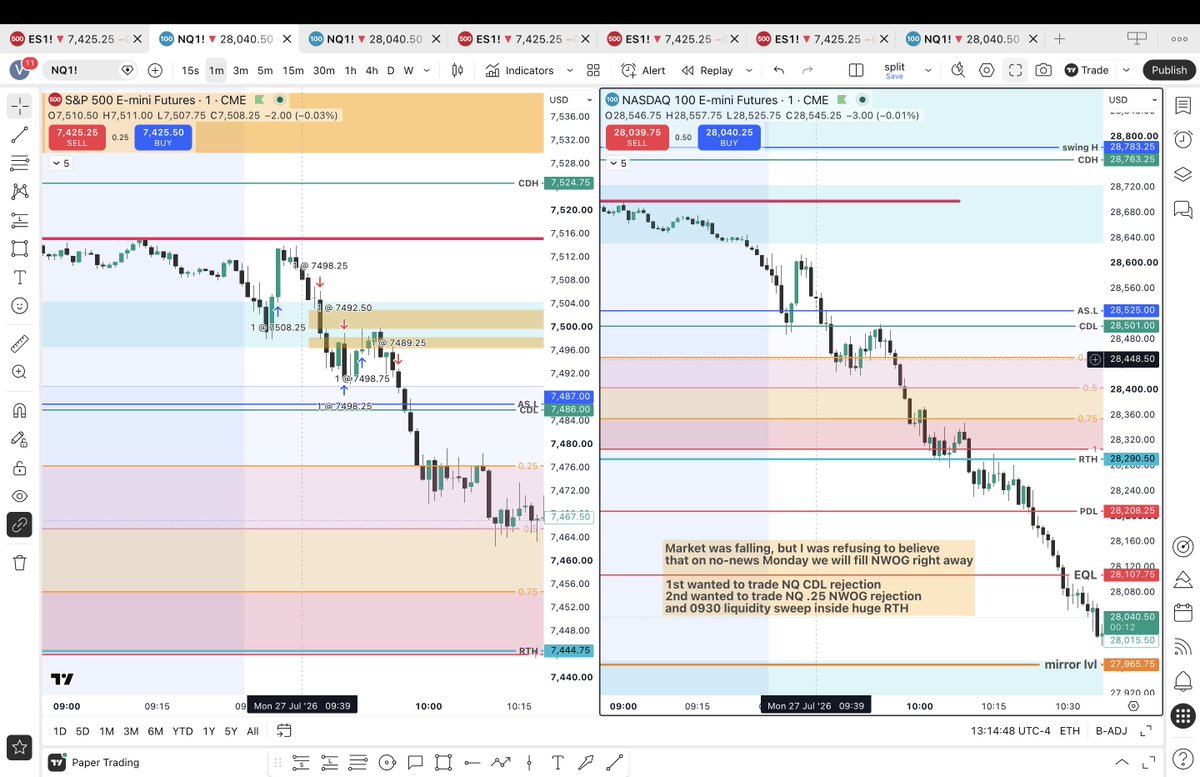Hide all drawings with eye icon
Screen dimensions: 1200x777
pos(20,496)
